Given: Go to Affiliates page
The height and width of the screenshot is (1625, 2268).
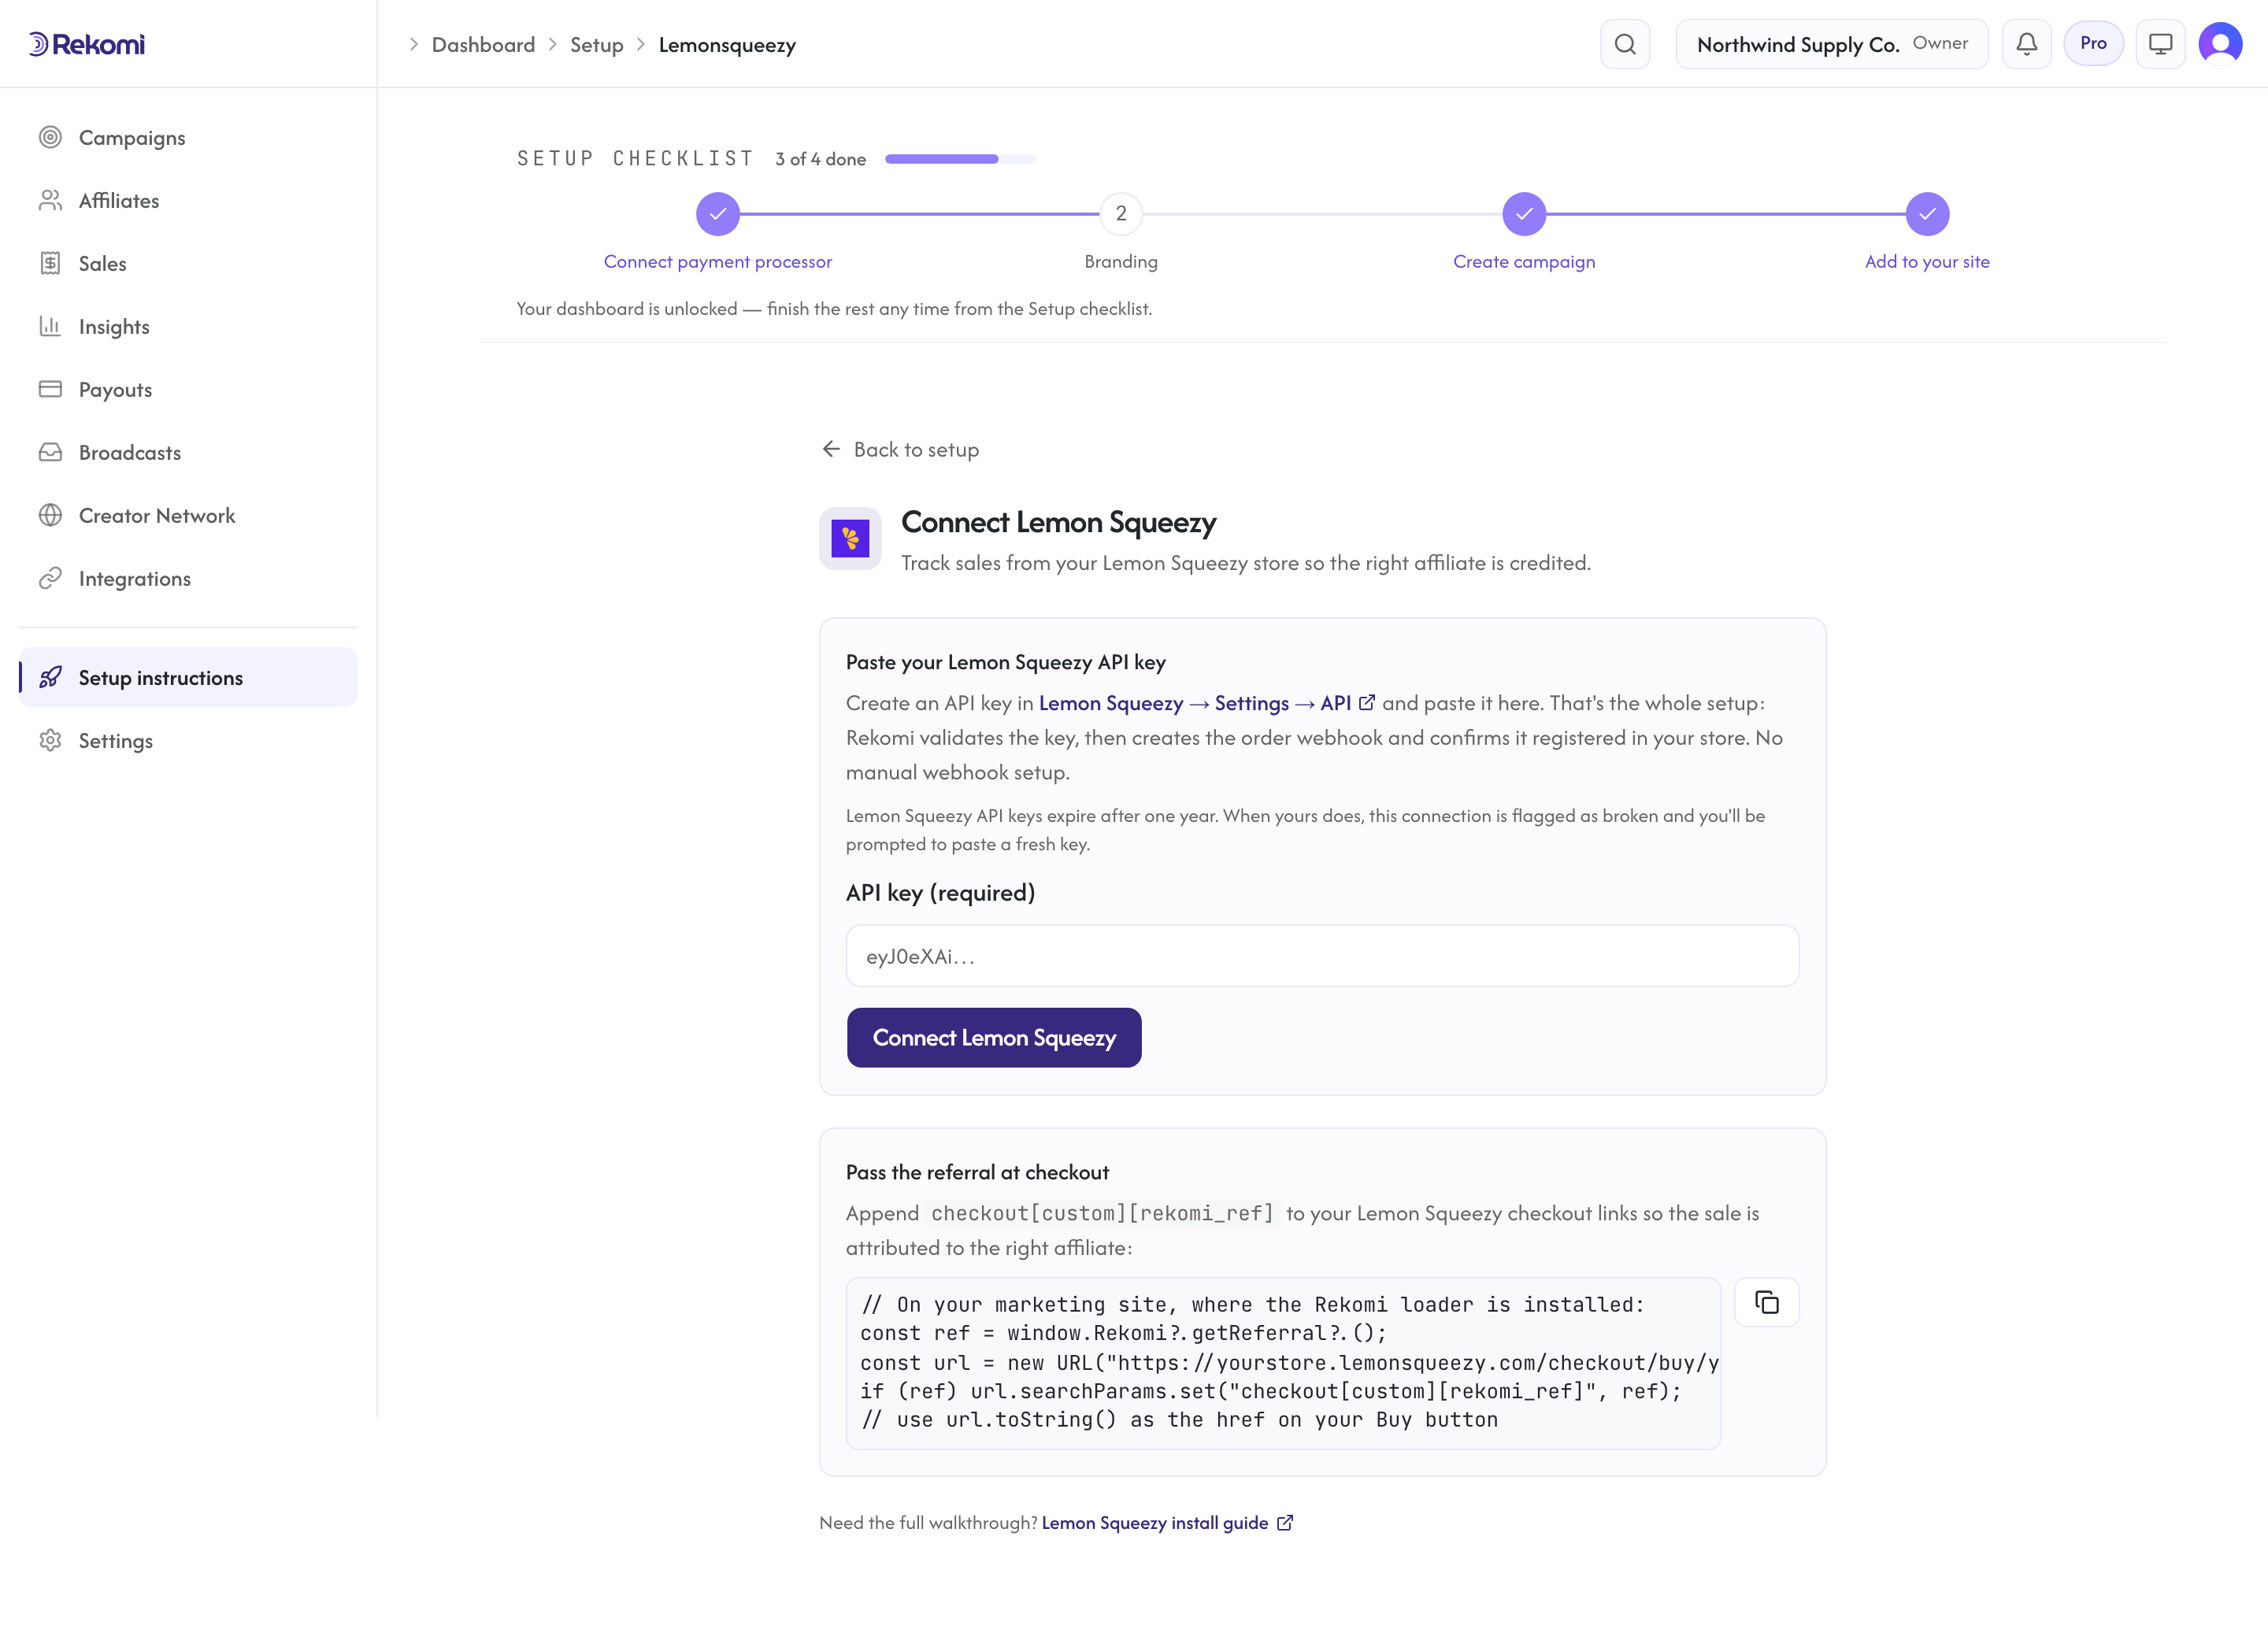Looking at the screenshot, I should tap(188, 200).
